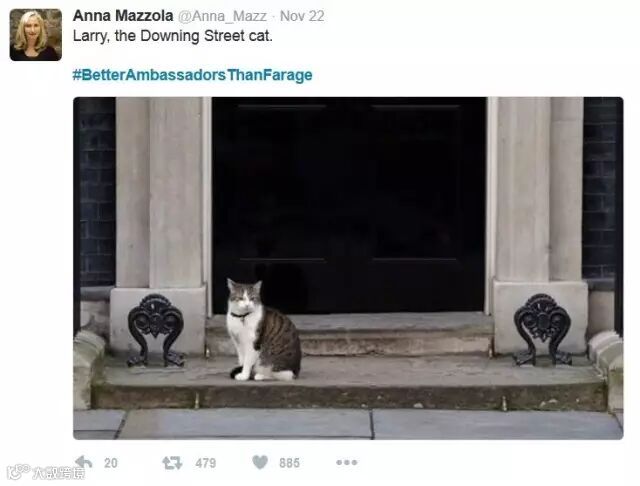Click the watermark paw logo at bottom left

coord(18,472)
